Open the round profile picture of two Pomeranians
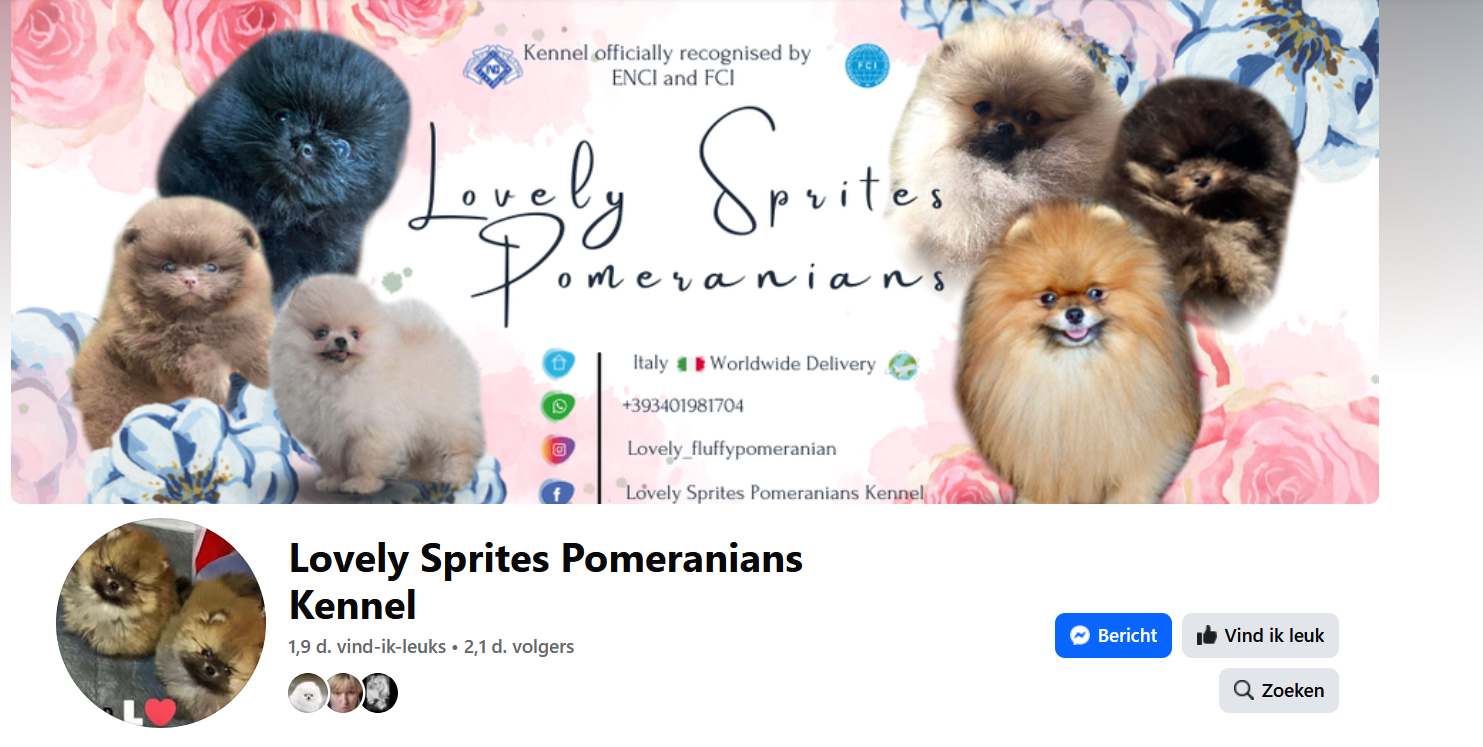The height and width of the screenshot is (747, 1483). (161, 623)
